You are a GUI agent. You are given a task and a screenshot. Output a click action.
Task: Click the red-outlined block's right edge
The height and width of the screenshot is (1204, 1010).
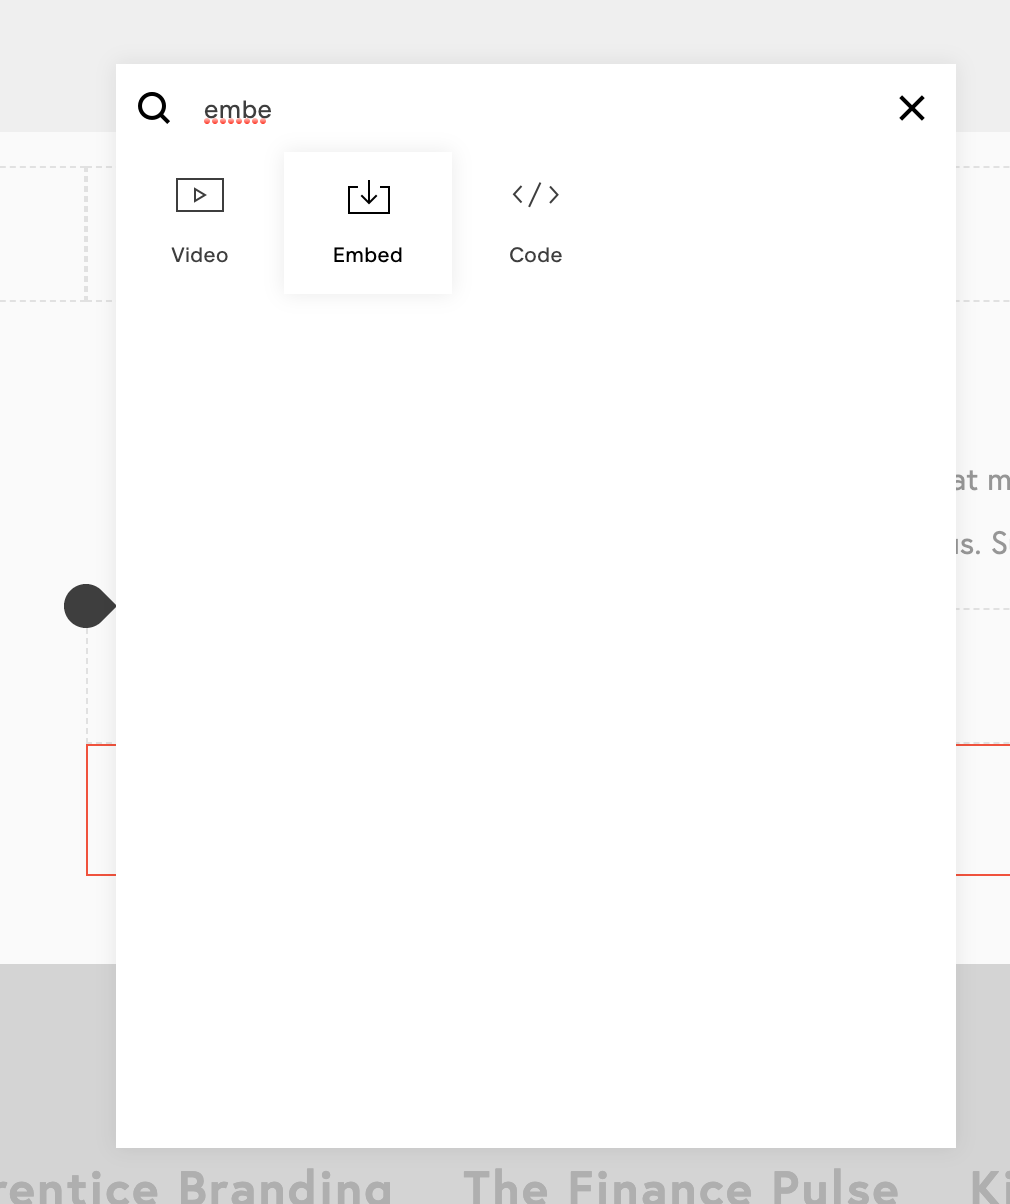(x=982, y=810)
